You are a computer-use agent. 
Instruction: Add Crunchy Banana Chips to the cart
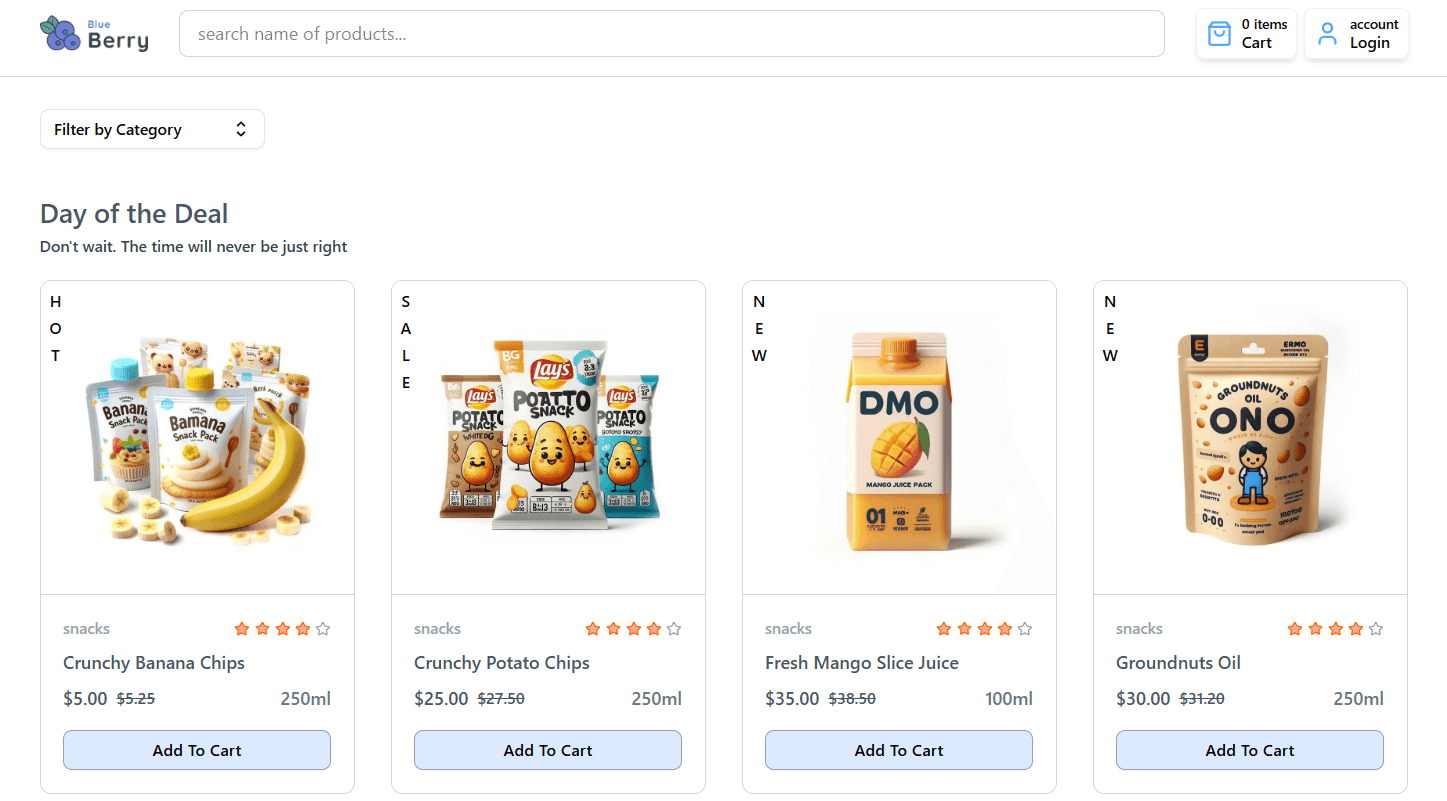[x=196, y=750]
